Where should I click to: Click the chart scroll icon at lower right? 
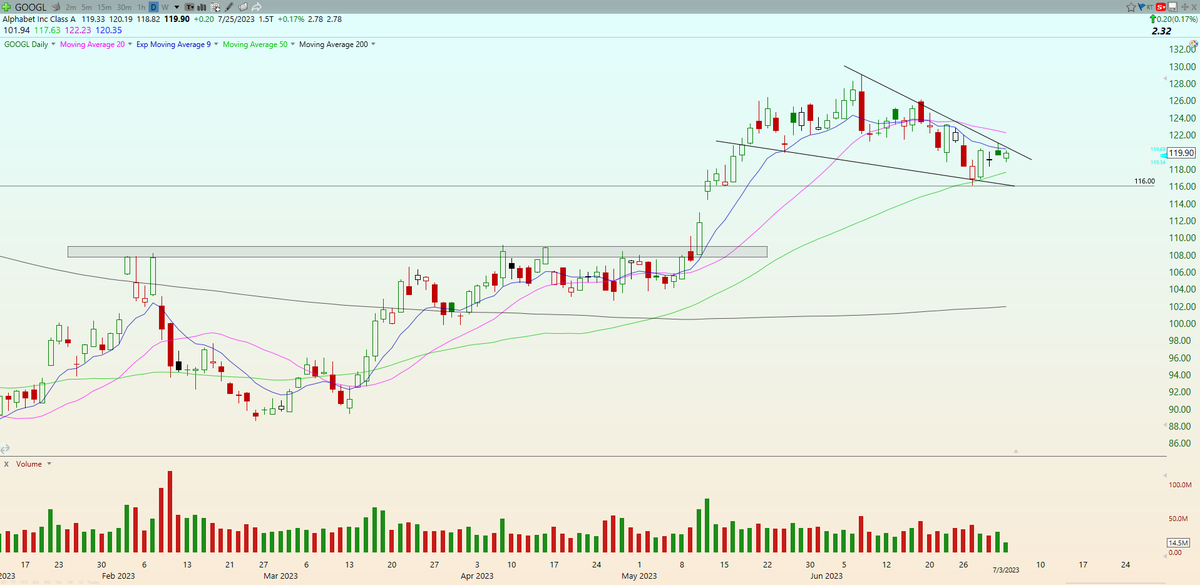(x=1016, y=450)
